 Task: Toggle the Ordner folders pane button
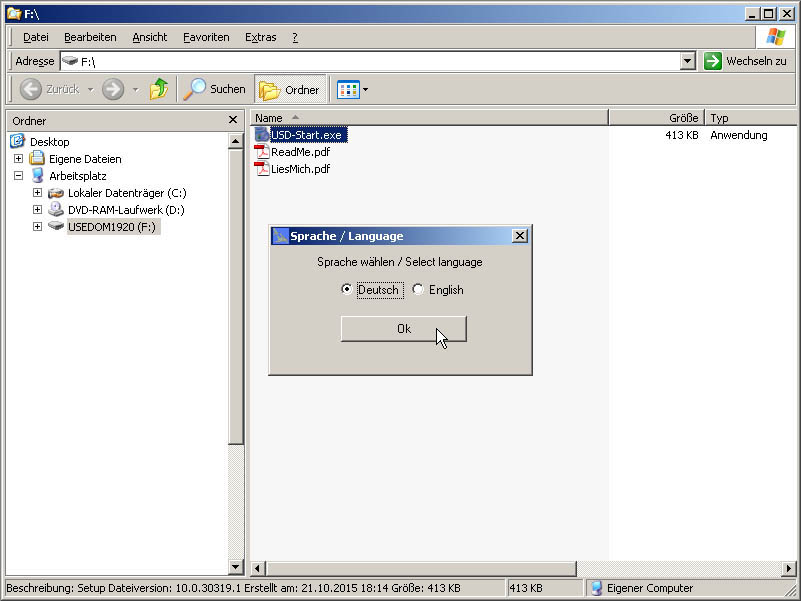click(x=290, y=89)
